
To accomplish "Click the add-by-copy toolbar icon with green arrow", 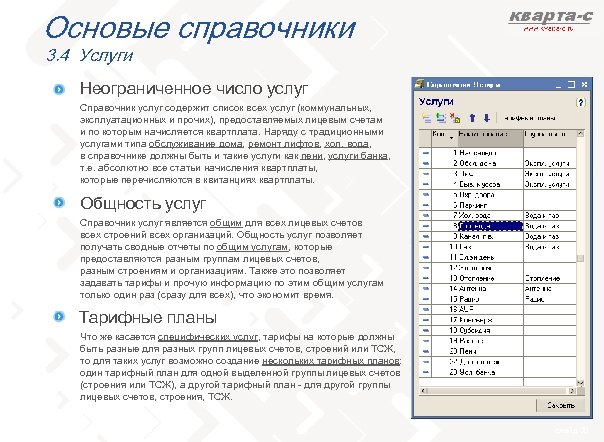I will click(441, 118).
